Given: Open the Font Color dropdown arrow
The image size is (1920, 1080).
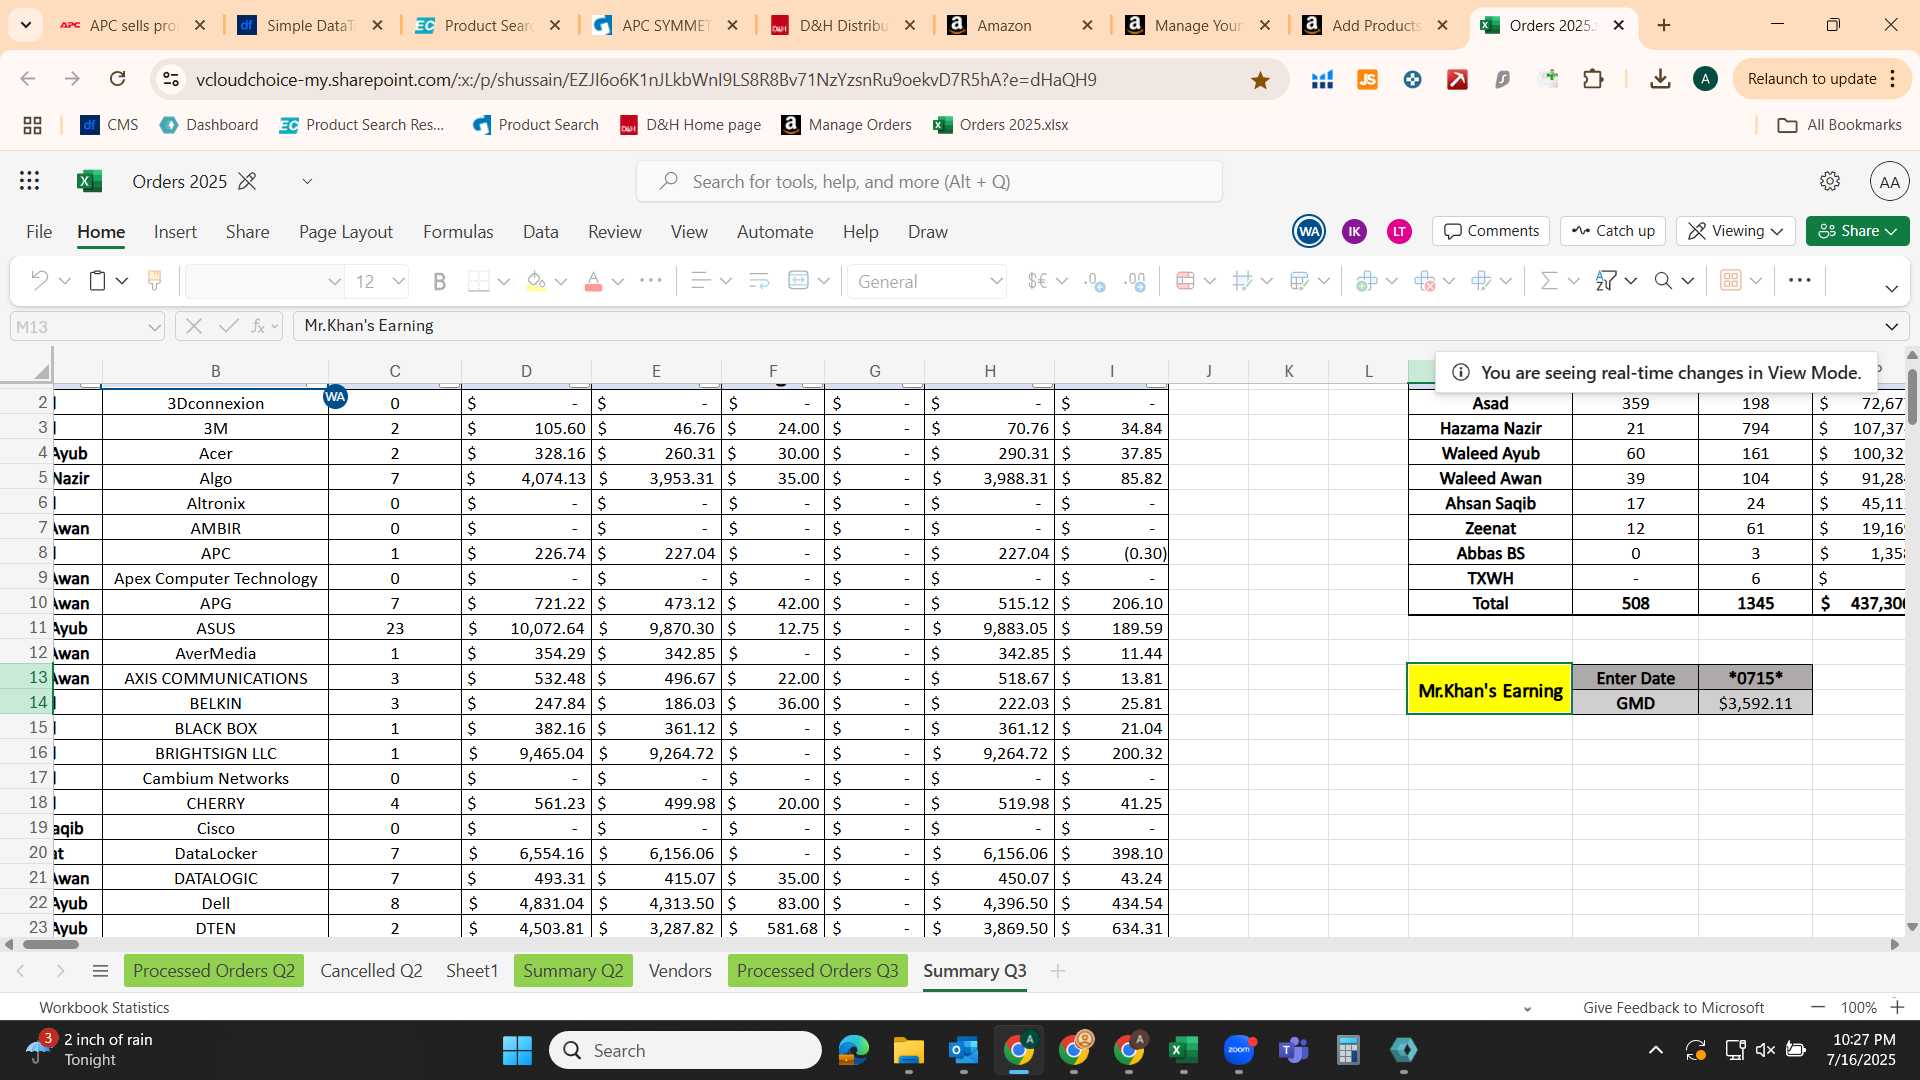Looking at the screenshot, I should click(x=617, y=282).
